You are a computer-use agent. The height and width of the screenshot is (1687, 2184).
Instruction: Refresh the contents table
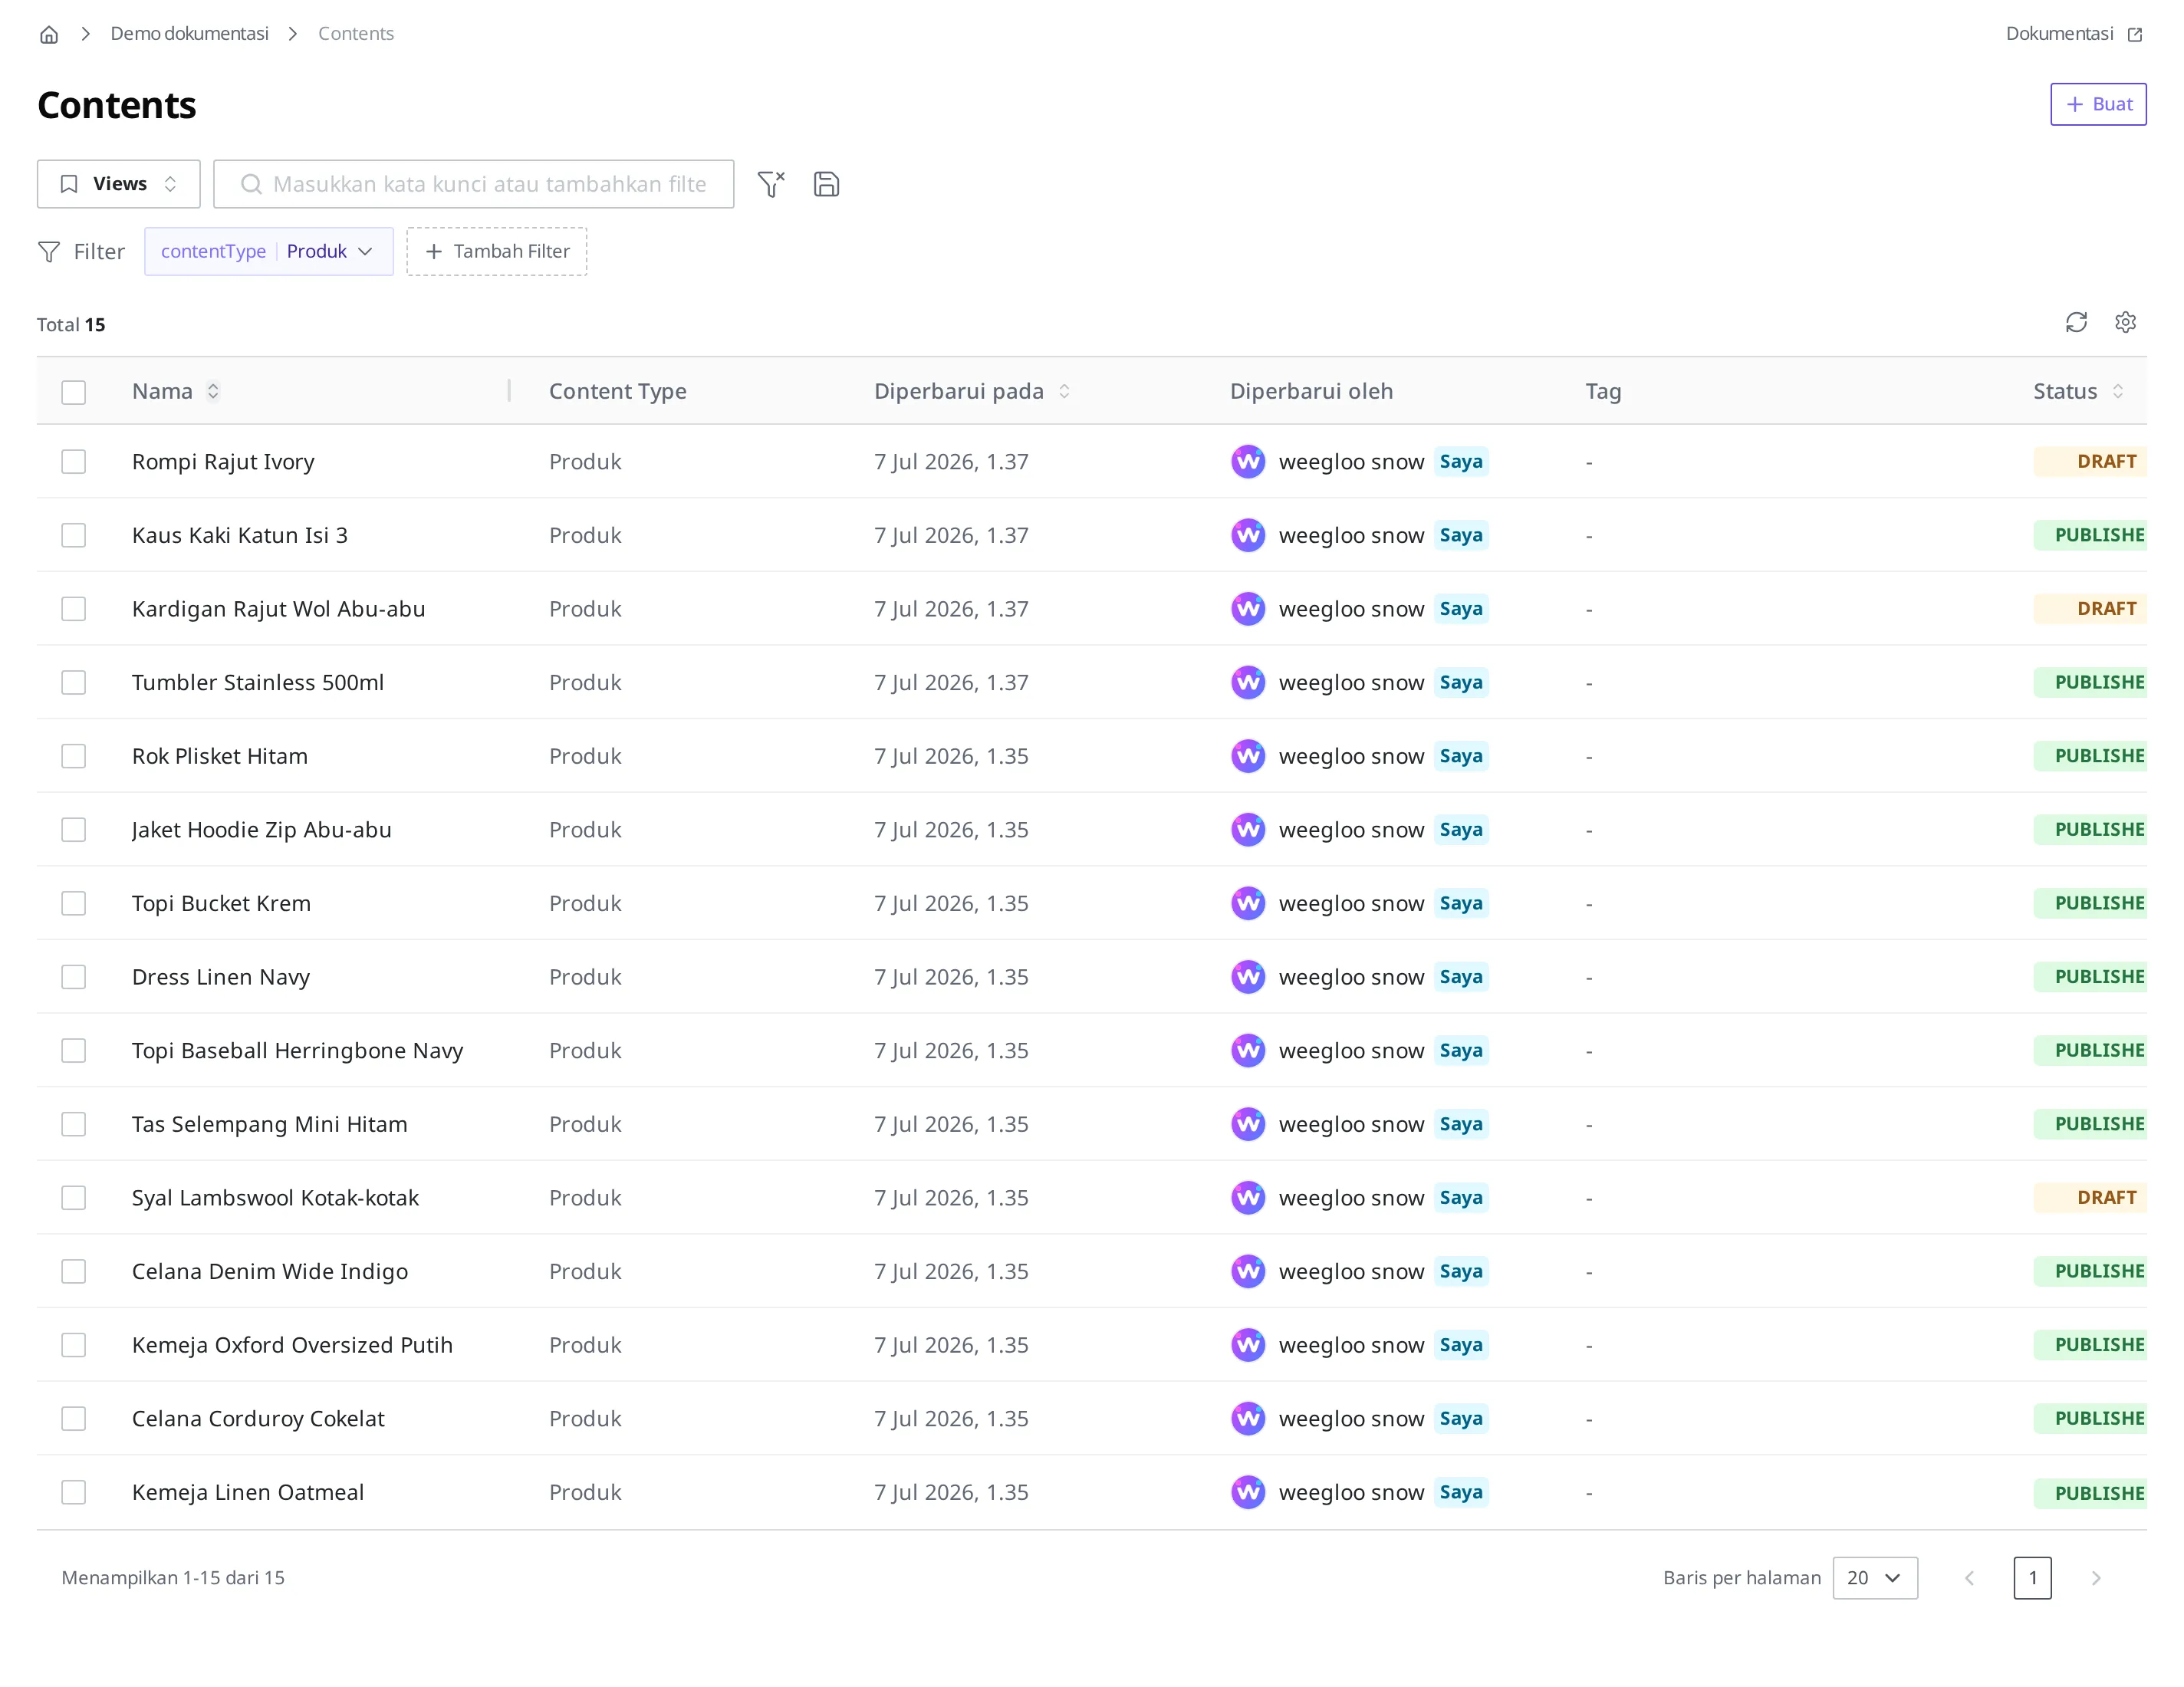click(x=2076, y=322)
